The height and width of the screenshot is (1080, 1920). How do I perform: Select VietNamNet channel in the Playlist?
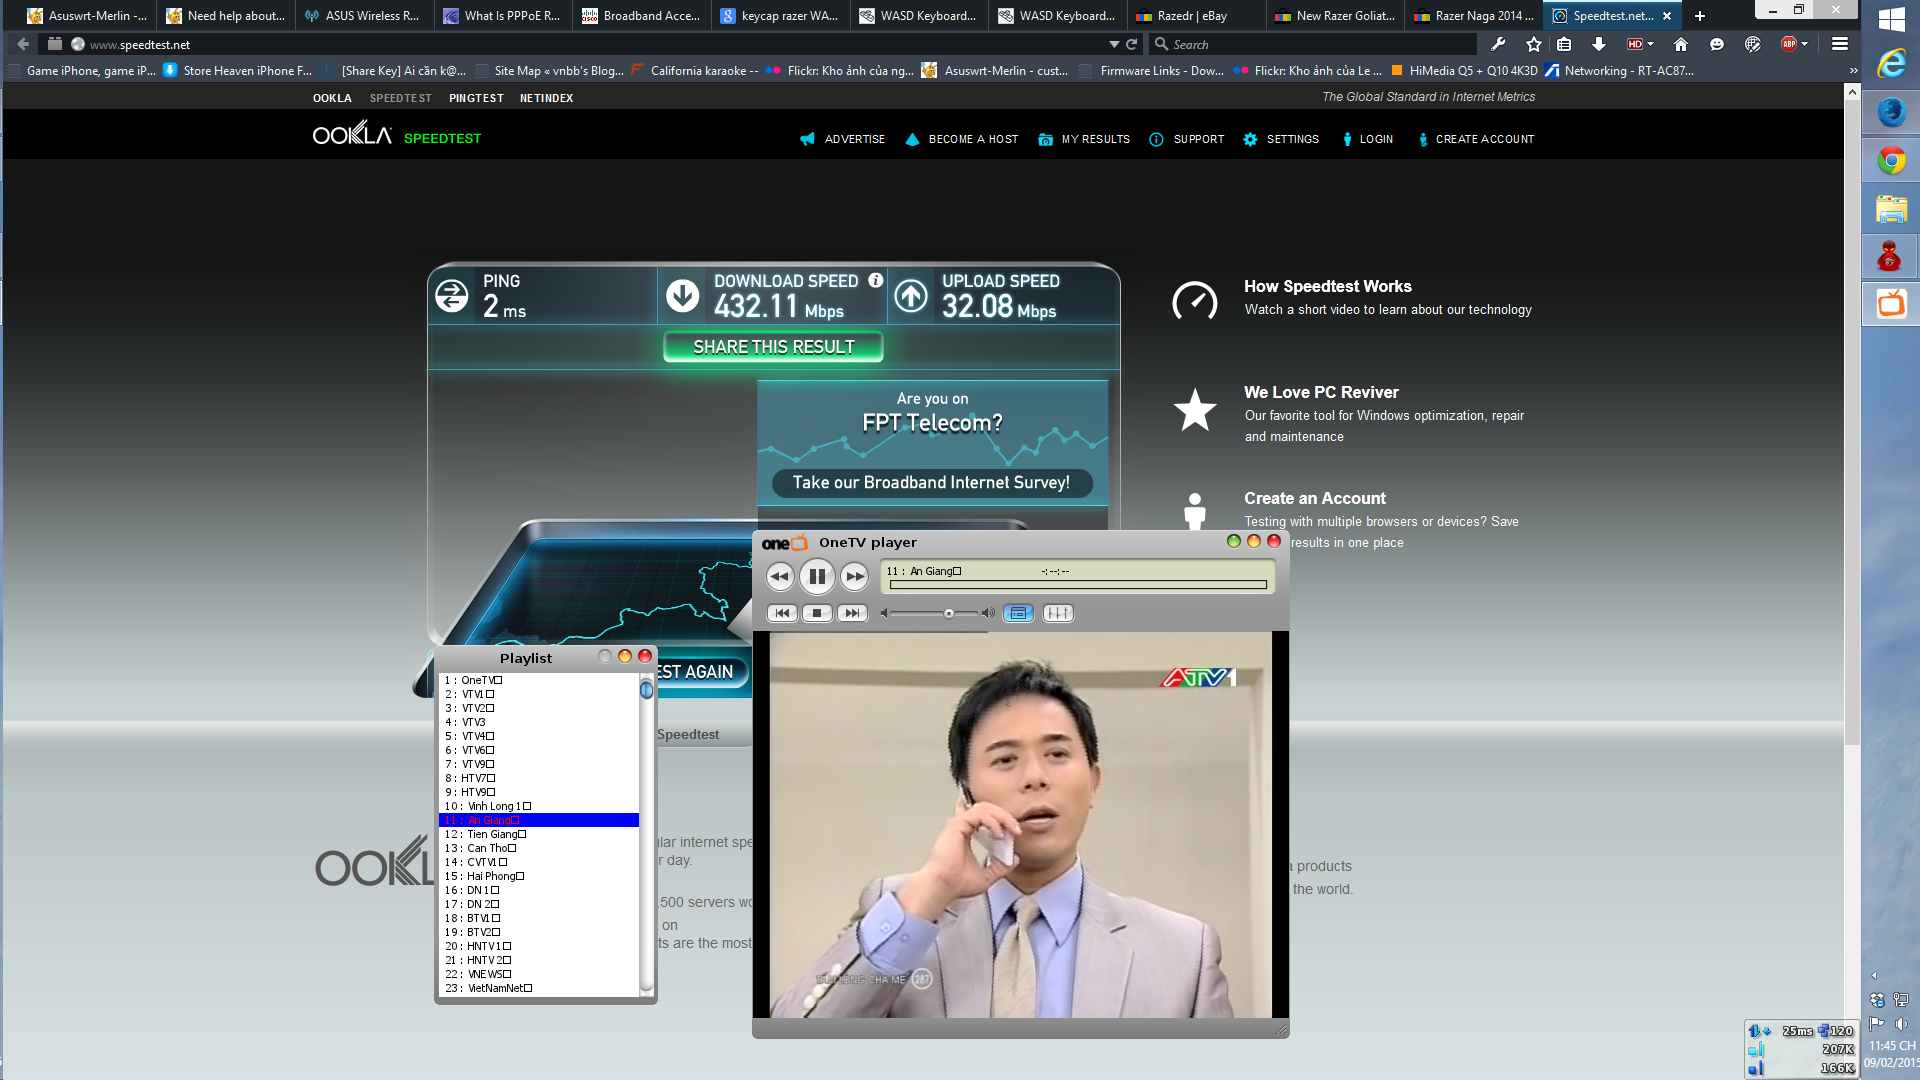(x=538, y=988)
